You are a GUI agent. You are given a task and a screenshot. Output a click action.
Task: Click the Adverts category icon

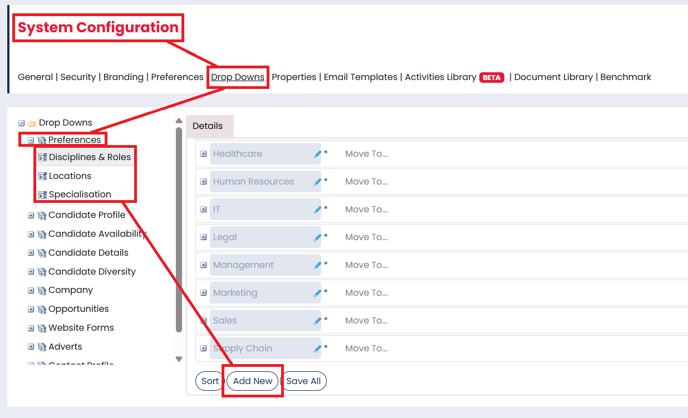pos(42,347)
